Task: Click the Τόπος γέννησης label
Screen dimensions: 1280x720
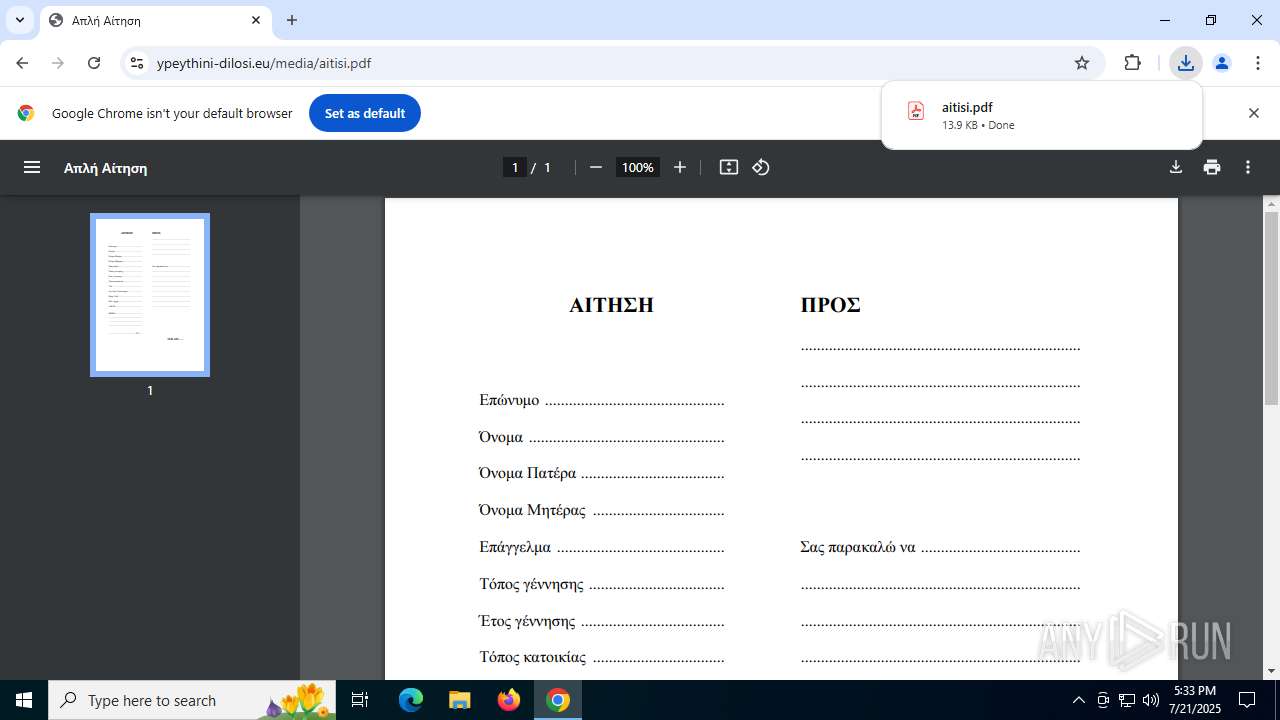Action: [x=531, y=584]
